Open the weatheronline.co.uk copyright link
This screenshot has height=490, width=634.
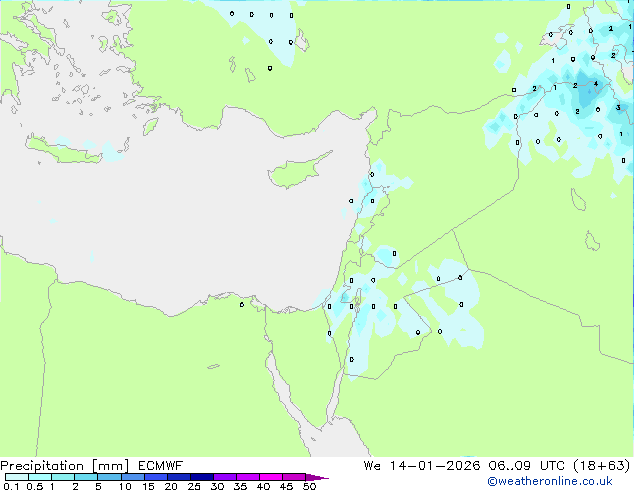(549, 481)
